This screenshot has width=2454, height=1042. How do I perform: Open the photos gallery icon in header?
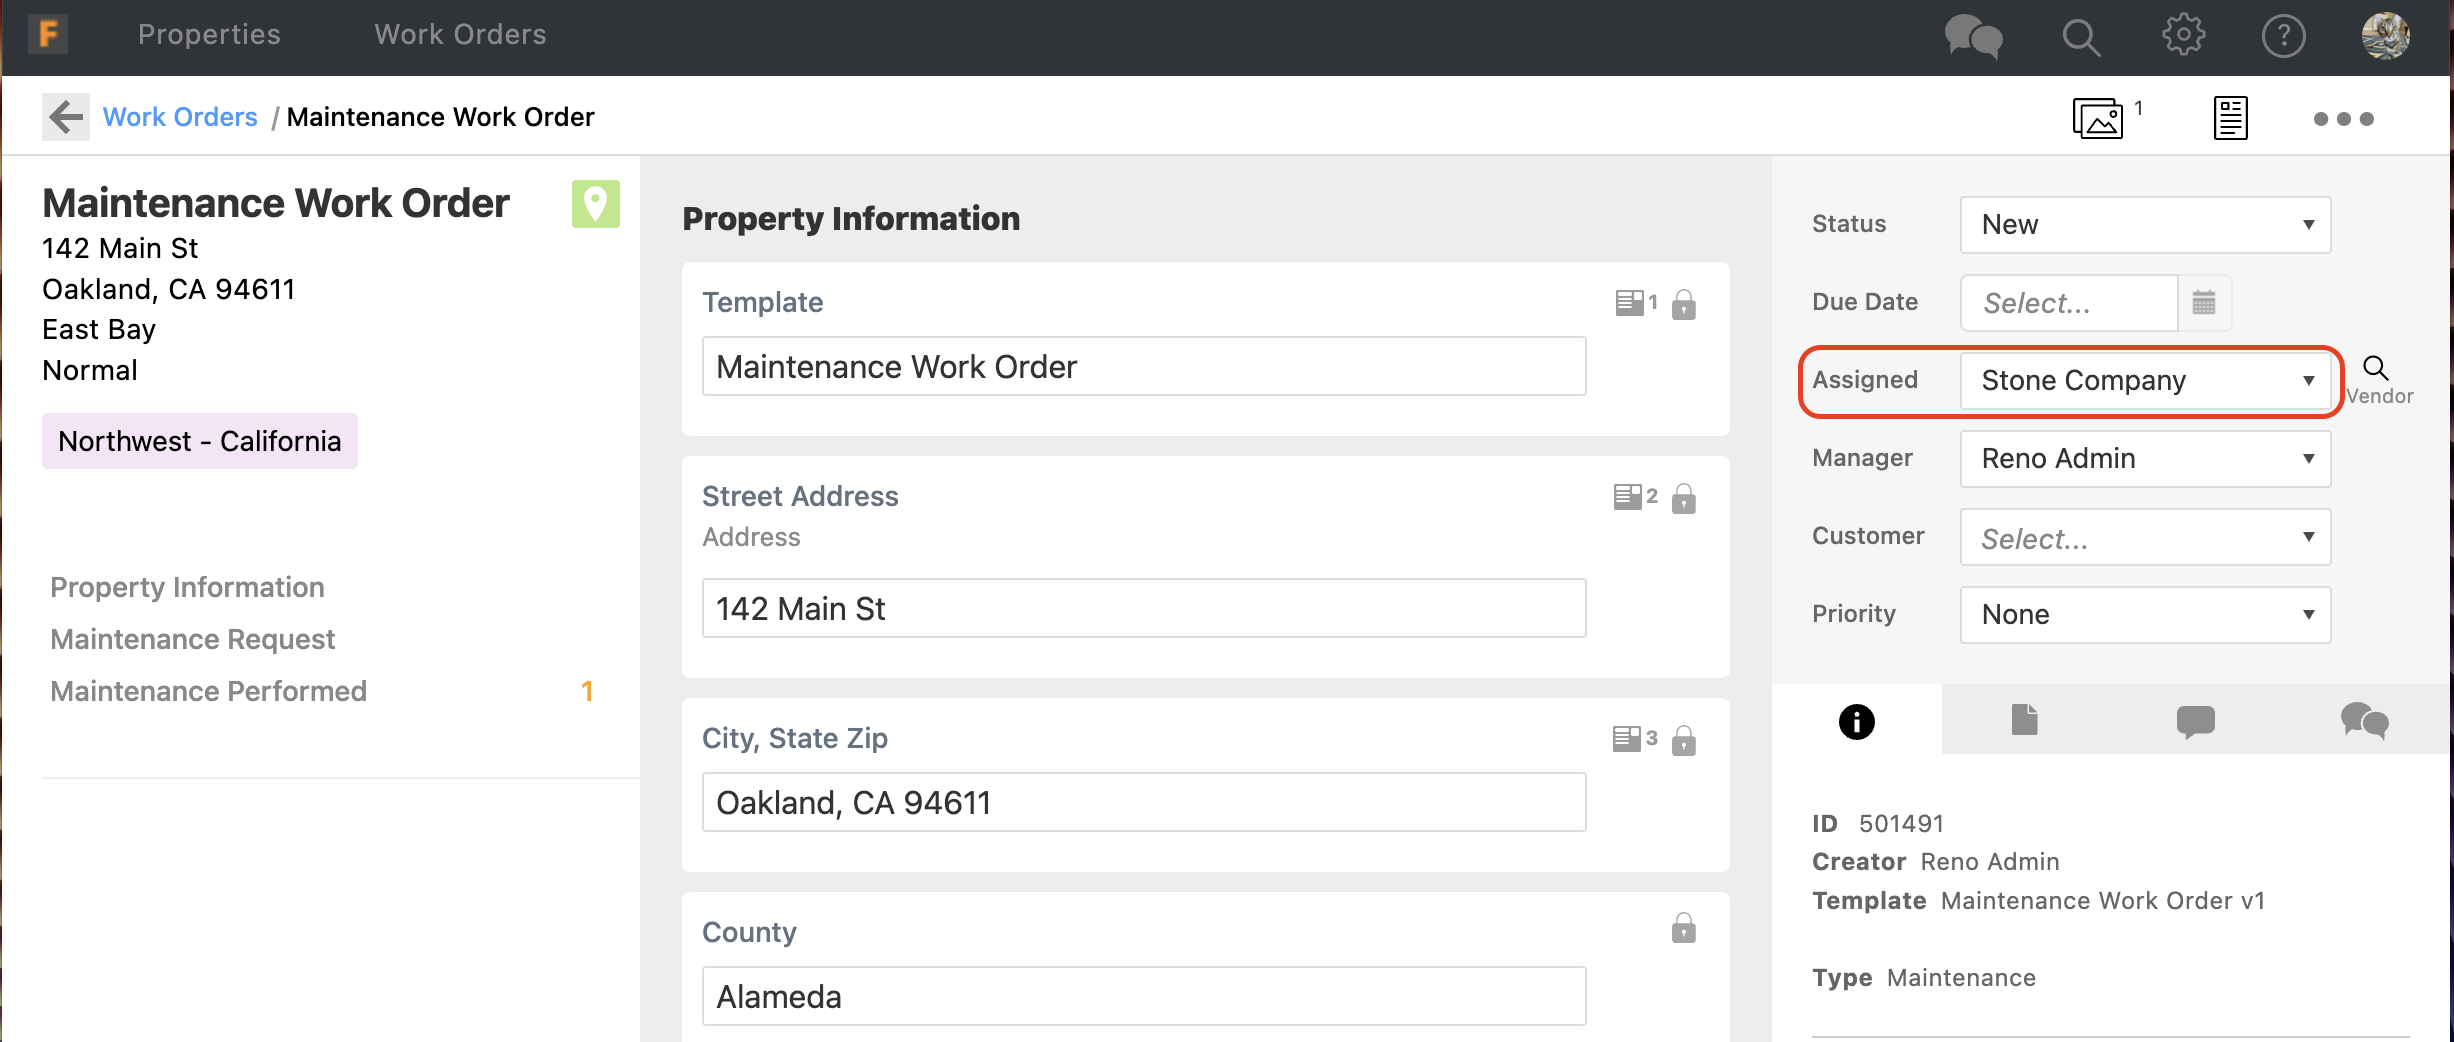[x=2097, y=119]
